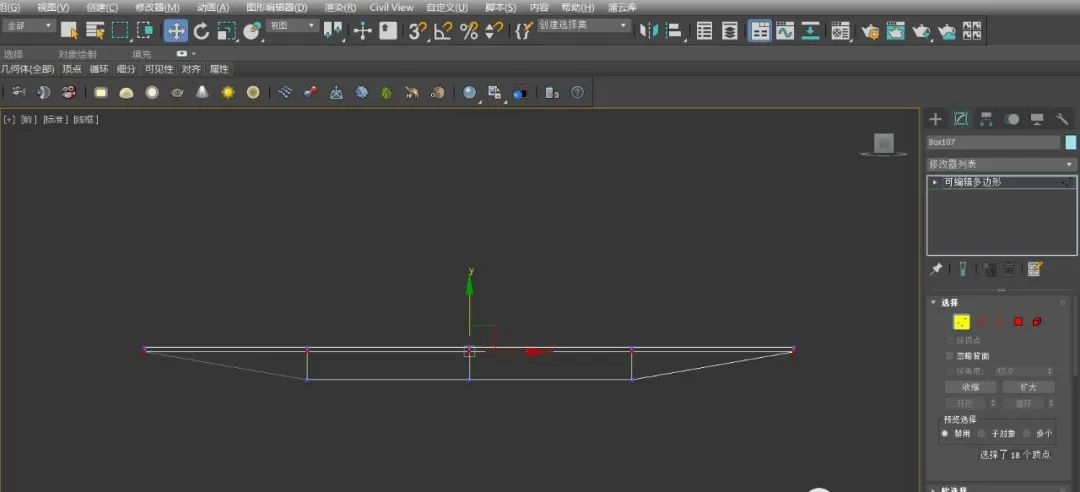This screenshot has height=492, width=1080.
Task: Select the Select Object tool
Action: (x=70, y=30)
